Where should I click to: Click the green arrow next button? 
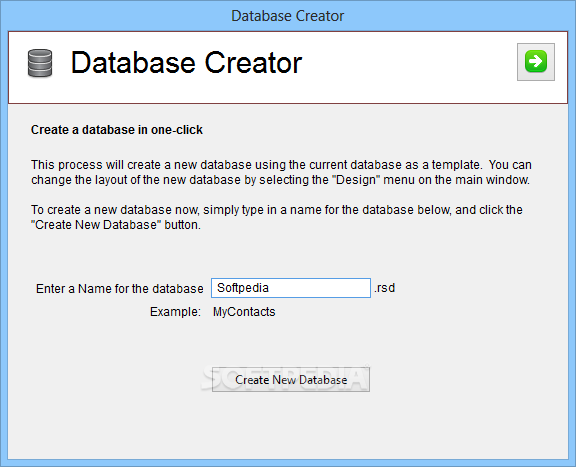coord(536,62)
